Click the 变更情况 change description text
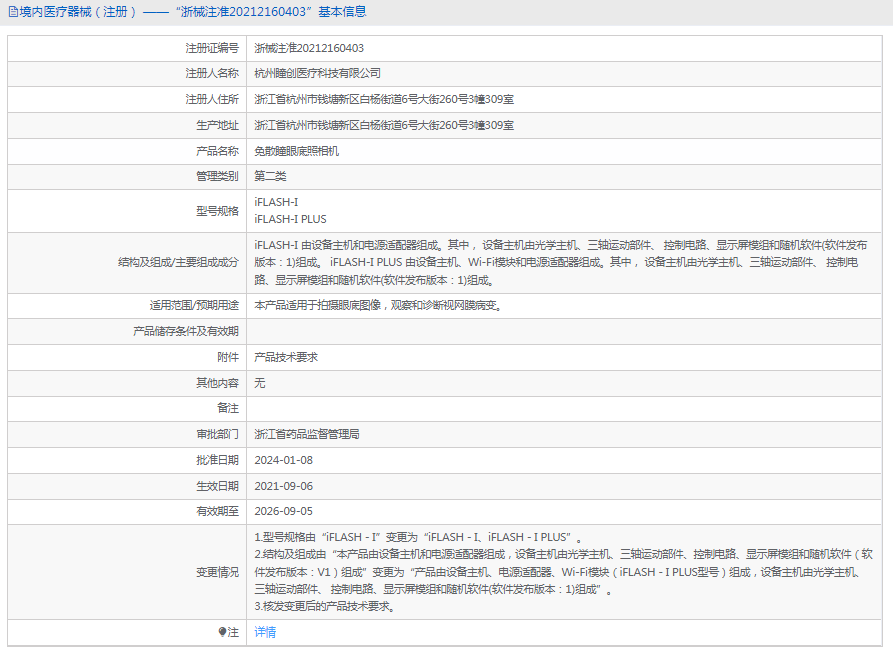The width and height of the screenshot is (893, 651). tap(563, 572)
